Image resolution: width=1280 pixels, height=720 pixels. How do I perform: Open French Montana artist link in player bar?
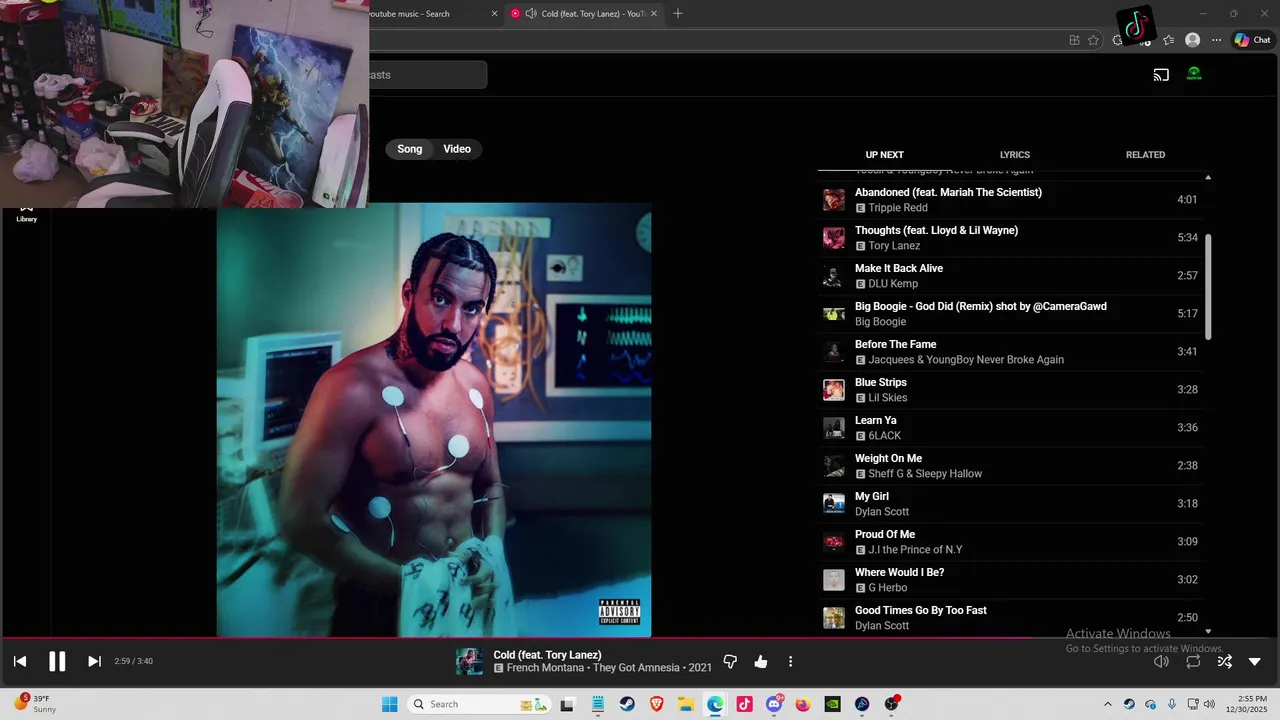546,668
